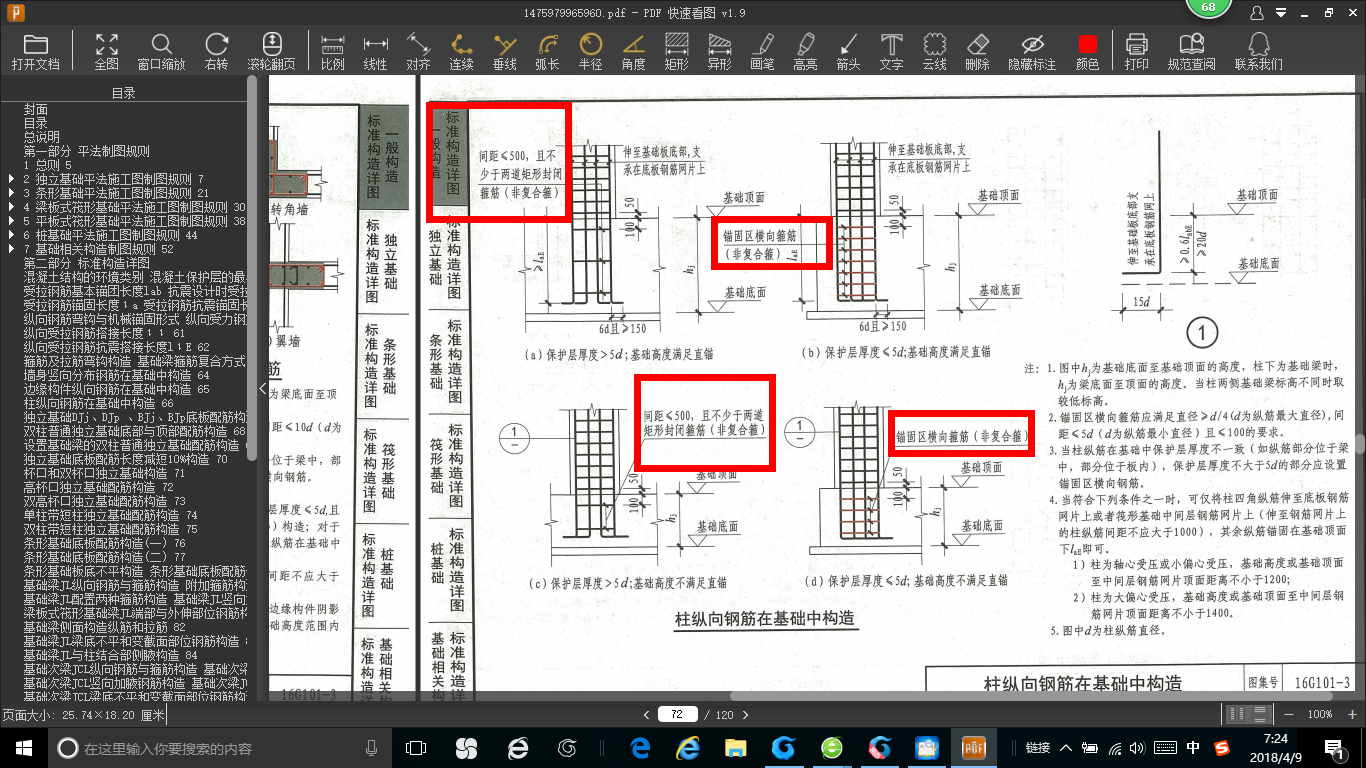Open the account user icon in title bar
The width and height of the screenshot is (1366, 768).
pos(1257,13)
